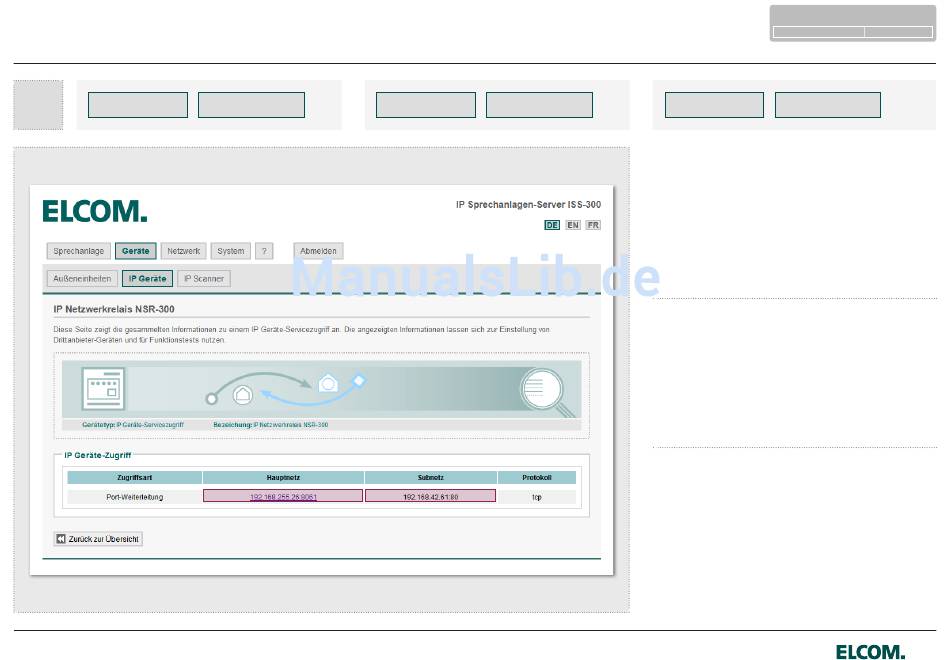Viewport: 950px width, 660px height.
Task: Open the Sprechanlage tab
Action: point(79,251)
